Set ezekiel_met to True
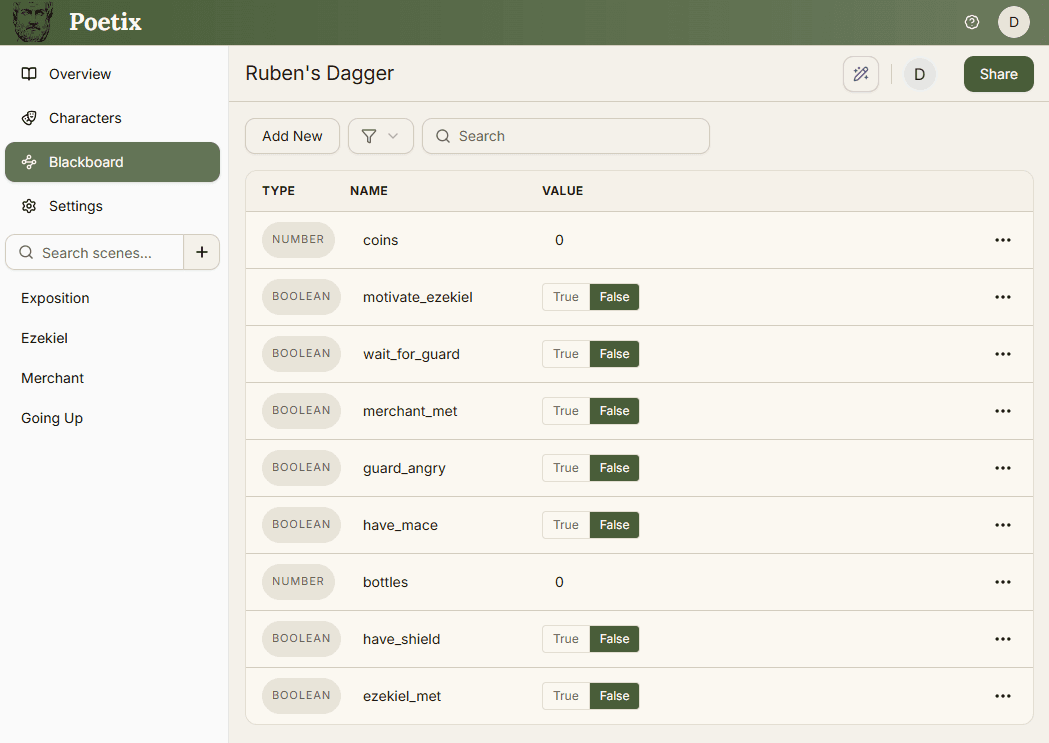The image size is (1049, 743). (566, 696)
